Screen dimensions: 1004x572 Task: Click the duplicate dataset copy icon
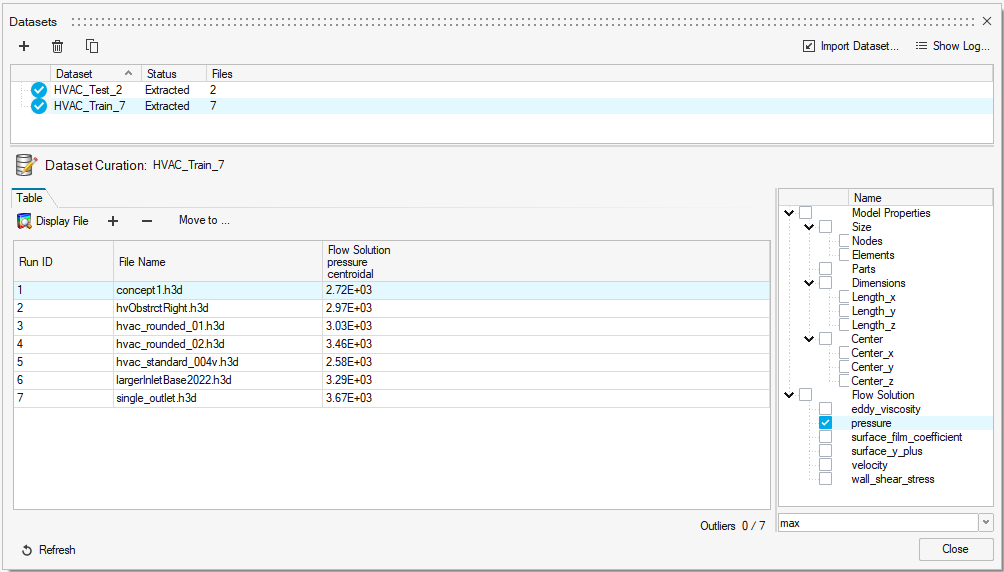tap(92, 46)
